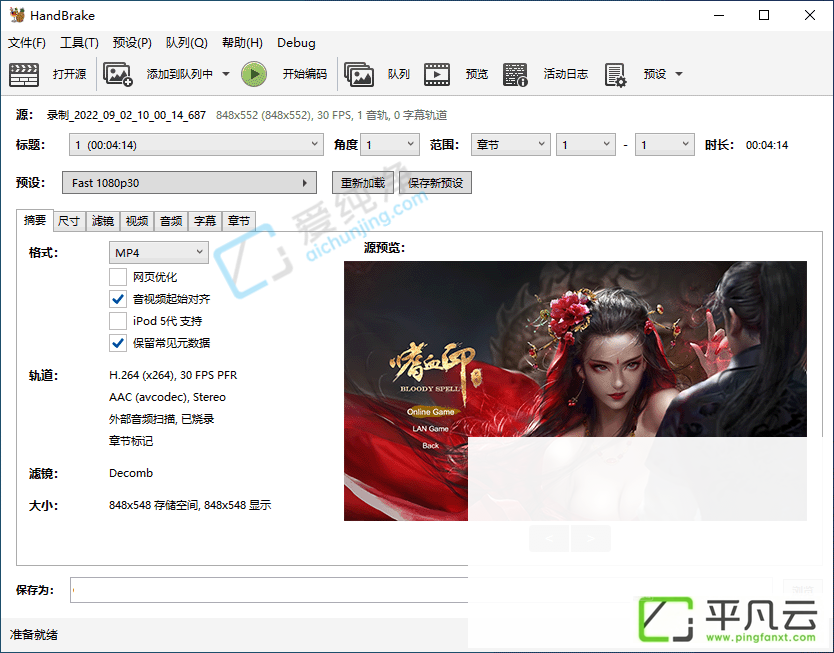Screen dimensions: 834x653
Task: Click the 准备就绪 status text
Action: tap(34, 634)
